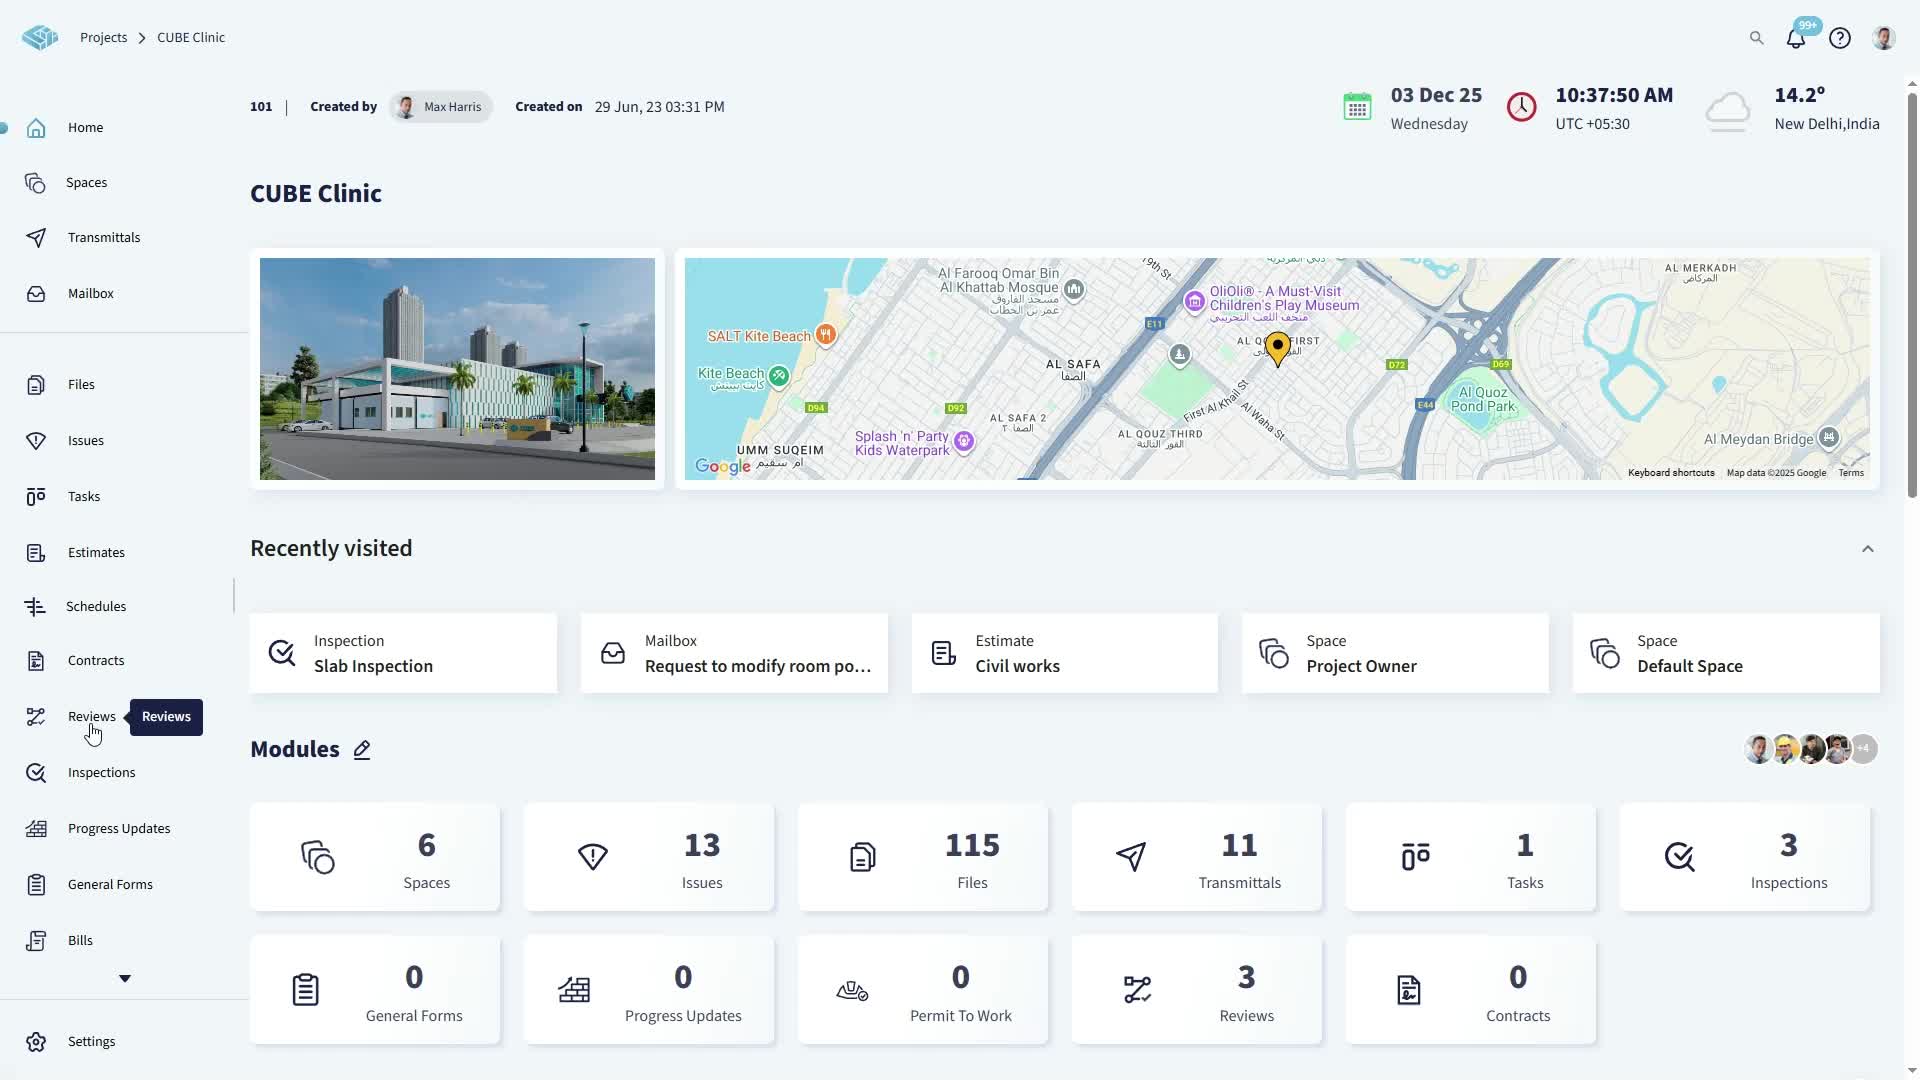This screenshot has height=1080, width=1920.
Task: Open the 115 Files module tile
Action: [923, 858]
